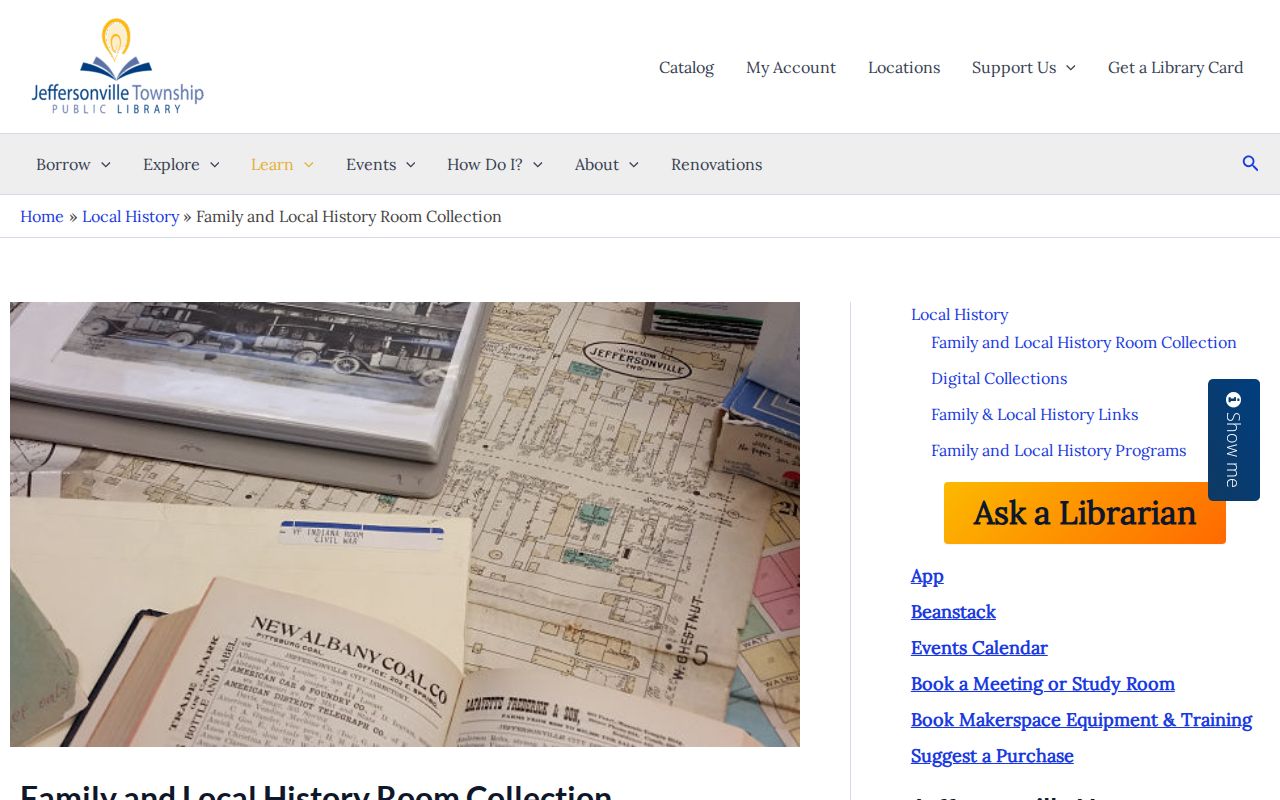Expand the How Do I? menu
Viewport: 1280px width, 800px height.
(x=495, y=164)
